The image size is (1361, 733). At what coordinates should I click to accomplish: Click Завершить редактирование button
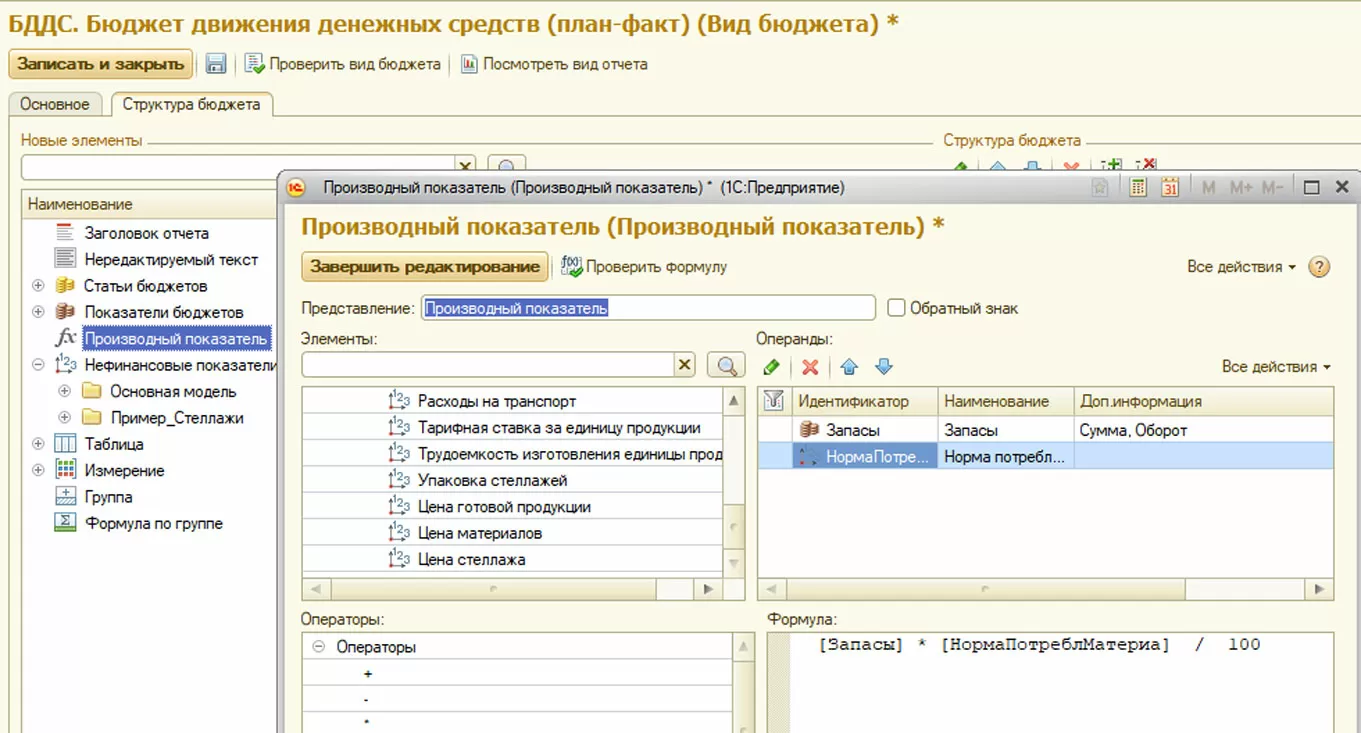424,267
